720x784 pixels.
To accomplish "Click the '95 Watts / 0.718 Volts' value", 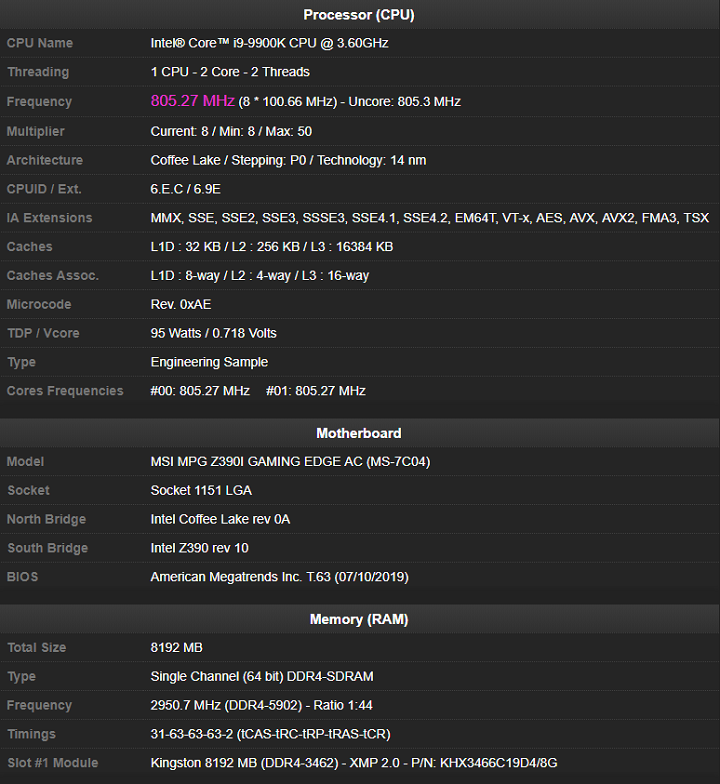I will click(214, 334).
